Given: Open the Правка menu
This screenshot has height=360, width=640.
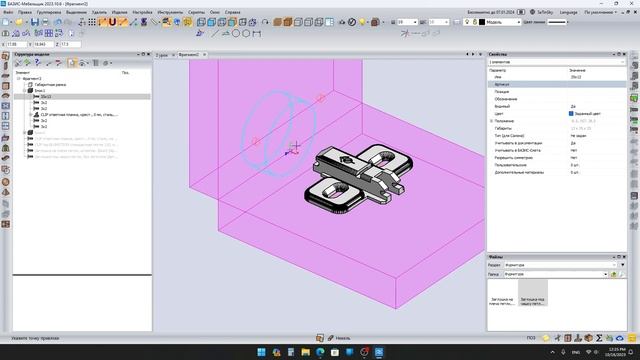Looking at the screenshot, I should click(25, 12).
